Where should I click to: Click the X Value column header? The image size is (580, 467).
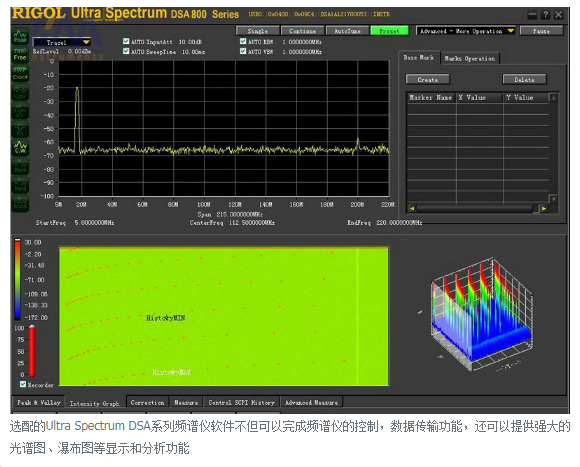coord(479,98)
